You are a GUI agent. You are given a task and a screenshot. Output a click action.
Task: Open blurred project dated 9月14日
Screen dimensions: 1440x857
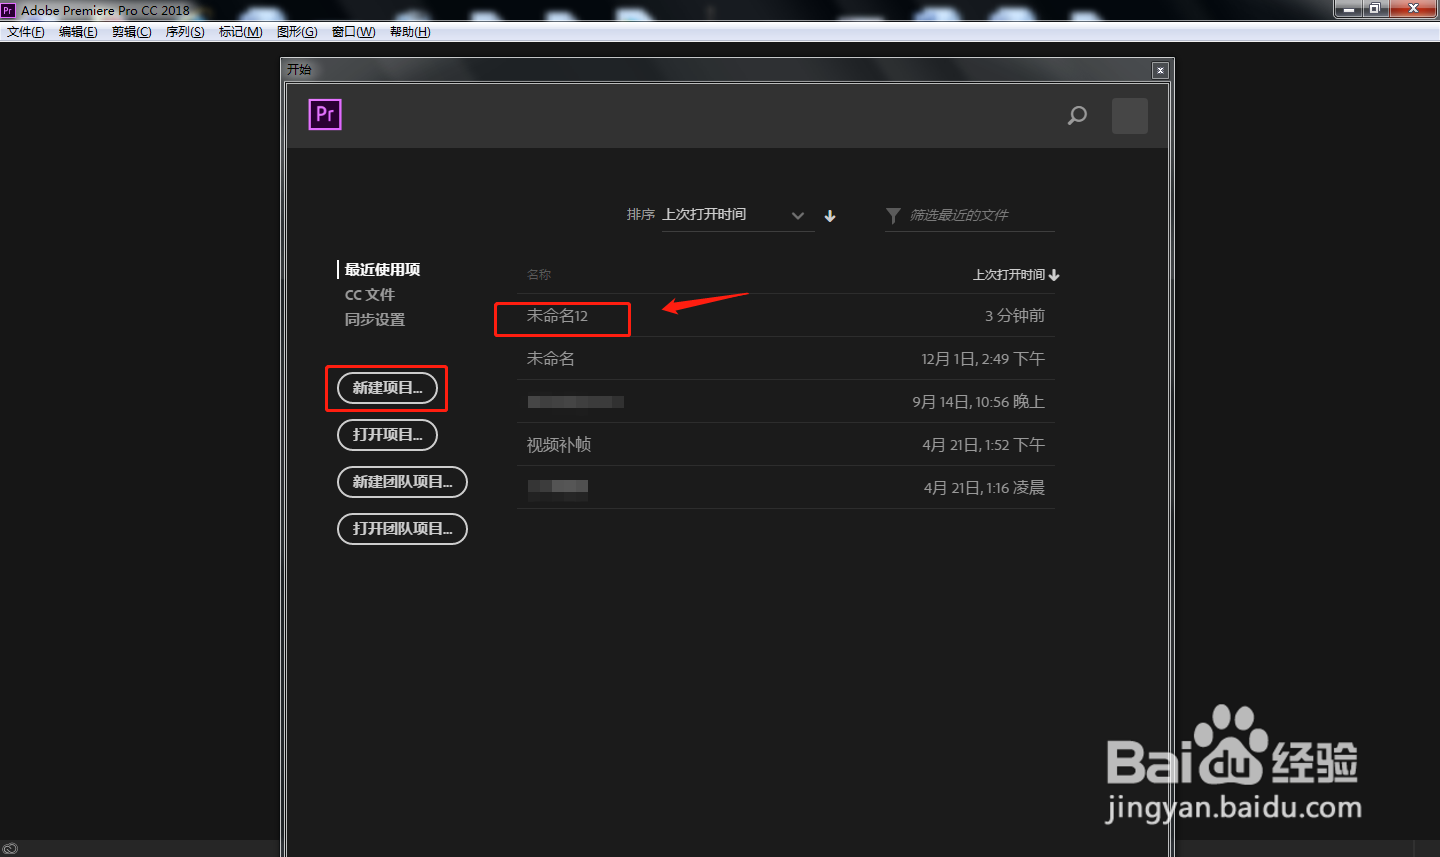[786, 402]
